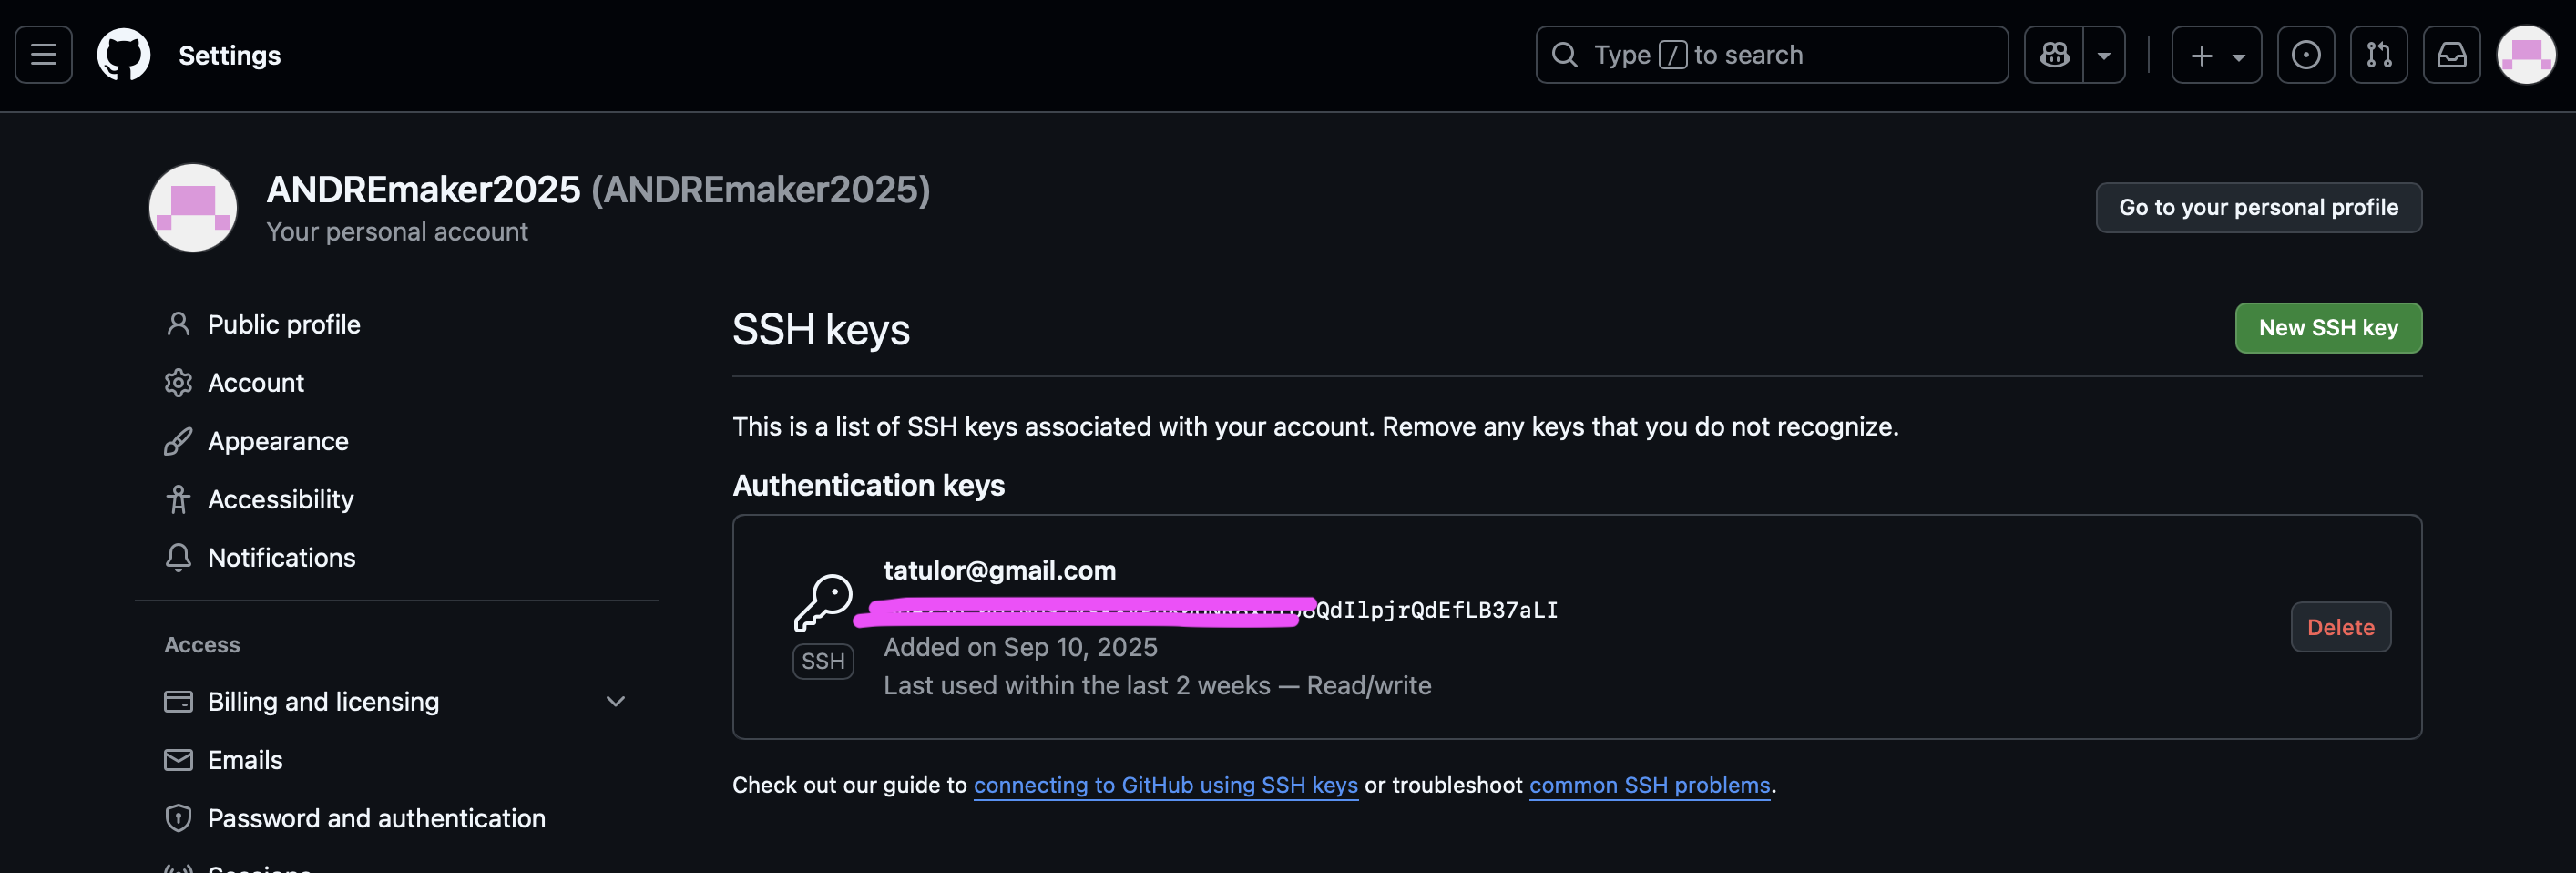This screenshot has height=873, width=2576.
Task: Select Appearance in the sidebar
Action: coord(277,441)
